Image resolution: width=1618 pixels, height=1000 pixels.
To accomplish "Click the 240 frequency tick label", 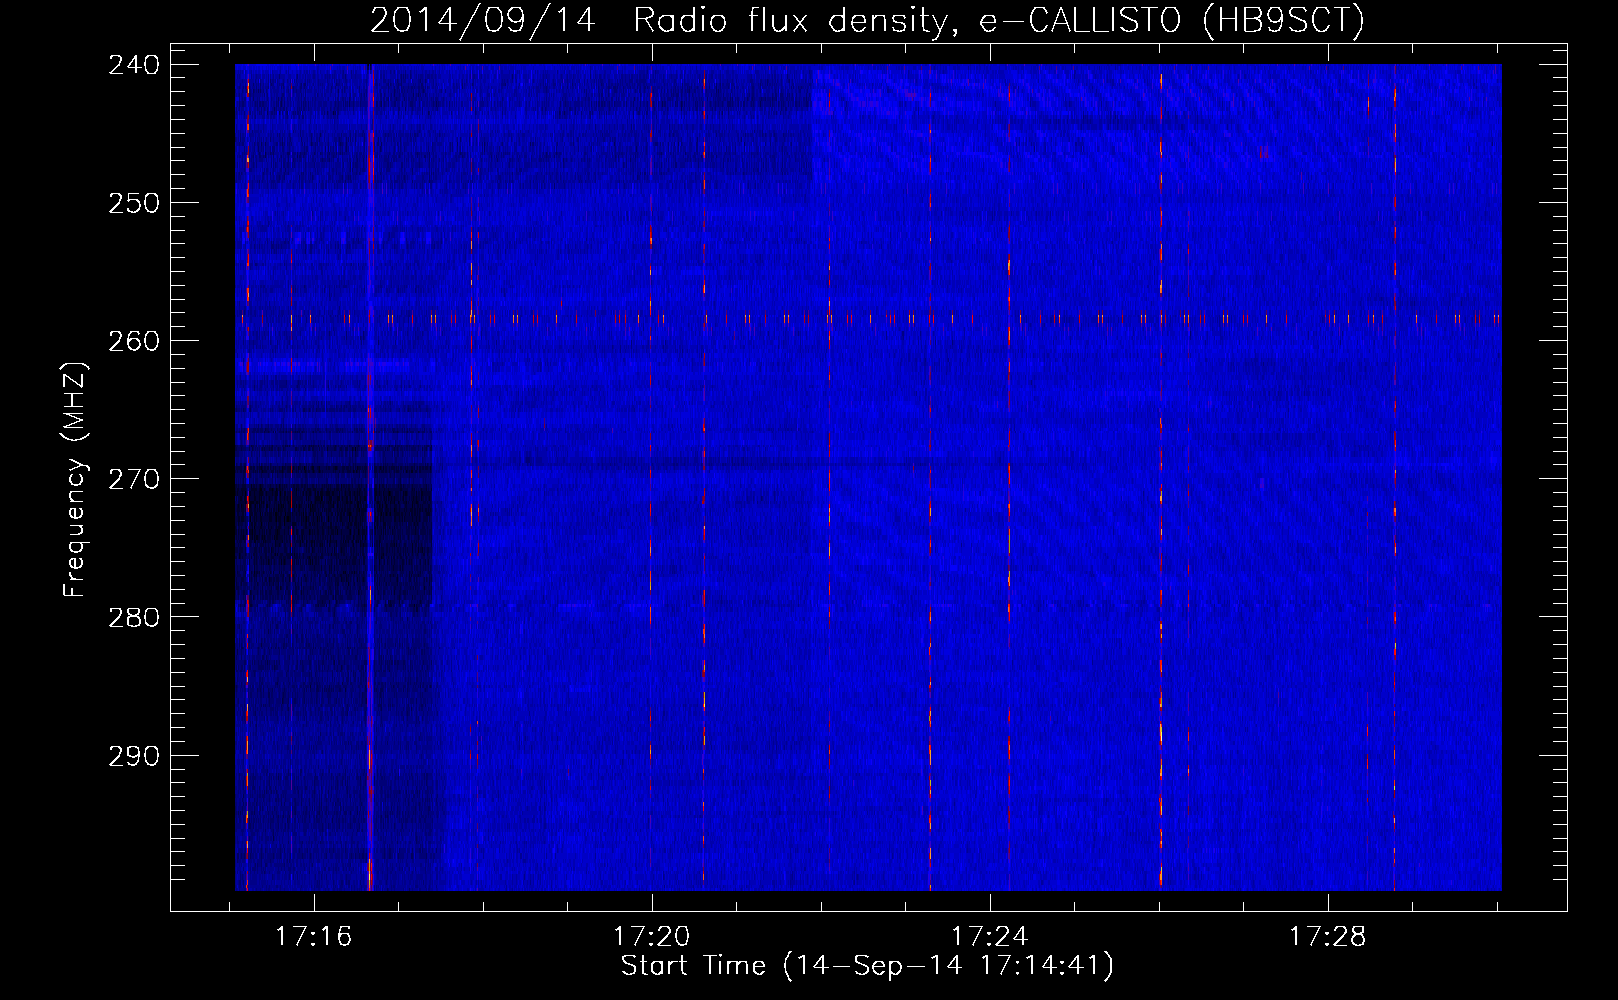I will click(133, 65).
